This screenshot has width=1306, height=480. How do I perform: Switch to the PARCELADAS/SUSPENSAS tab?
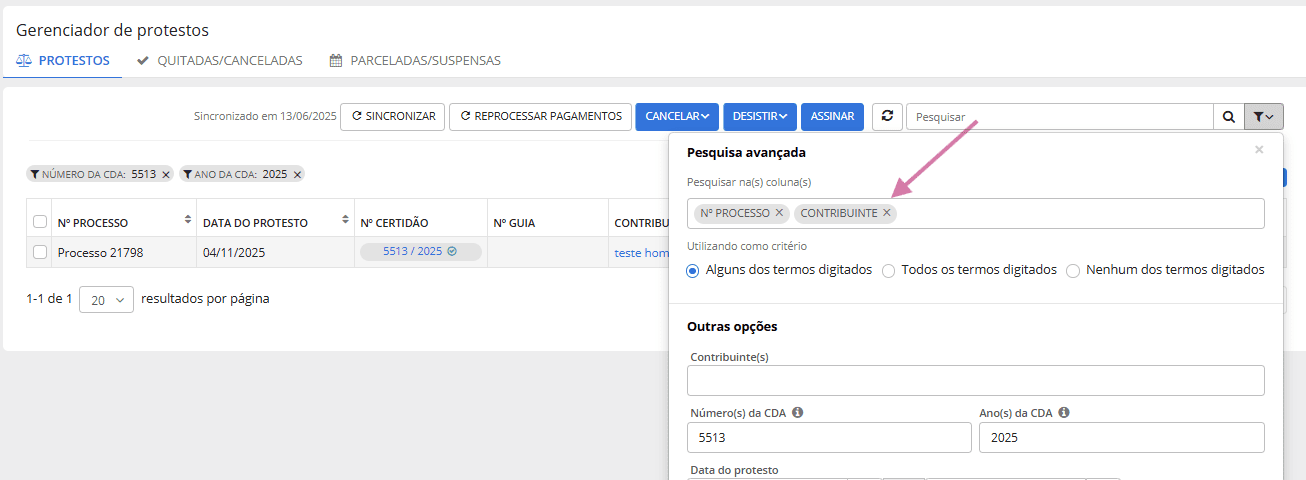(415, 61)
